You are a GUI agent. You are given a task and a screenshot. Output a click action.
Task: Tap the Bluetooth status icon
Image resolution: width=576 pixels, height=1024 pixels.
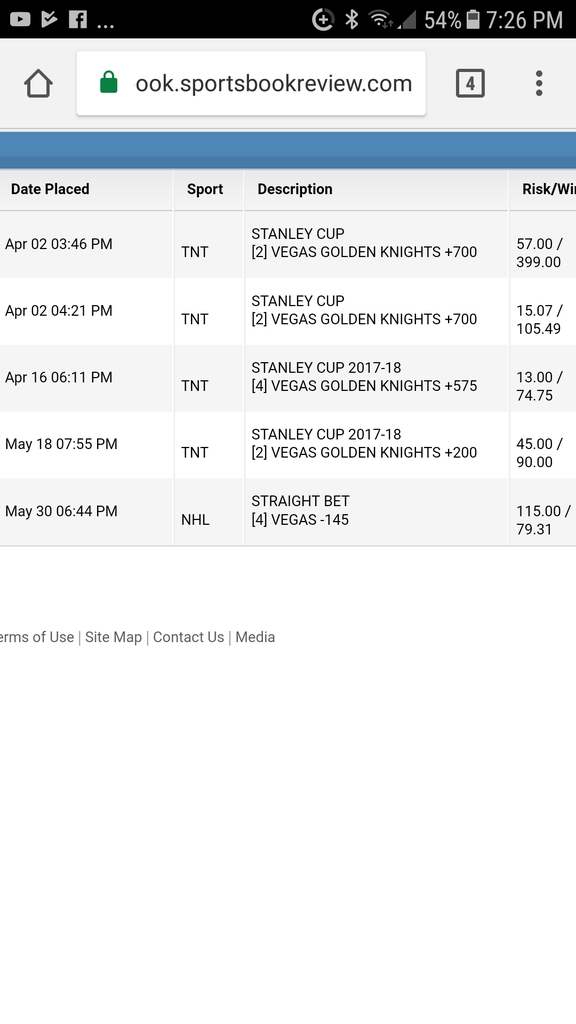[352, 20]
